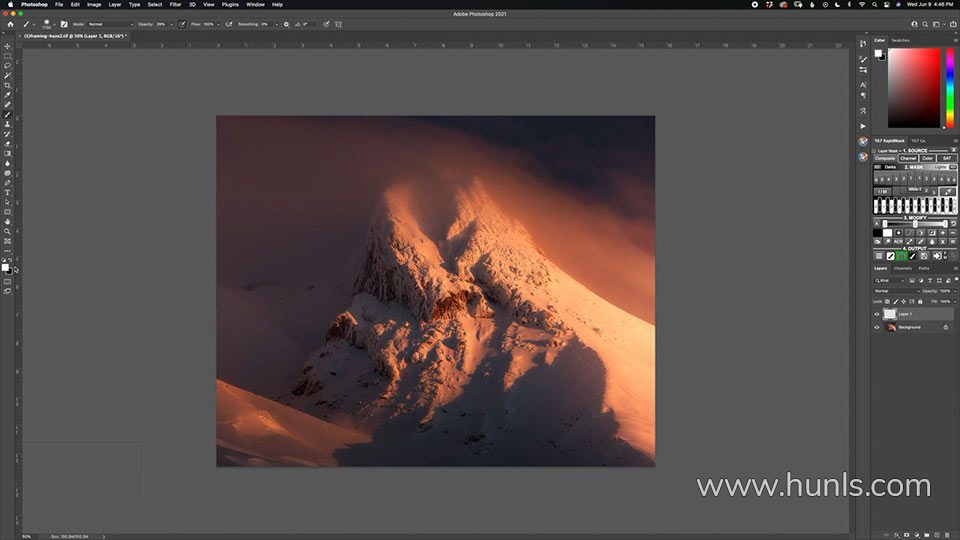
Task: Select the Lasso tool
Action: tap(7, 65)
